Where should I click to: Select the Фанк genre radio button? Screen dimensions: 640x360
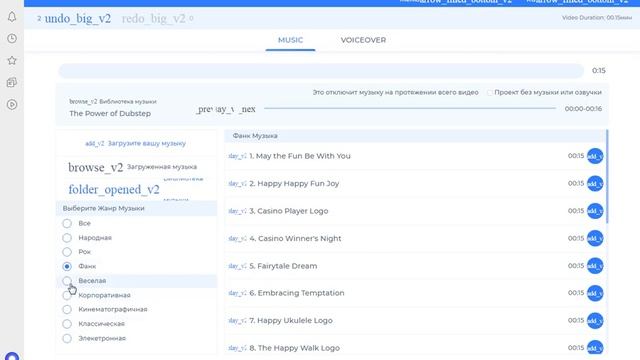[67, 267]
